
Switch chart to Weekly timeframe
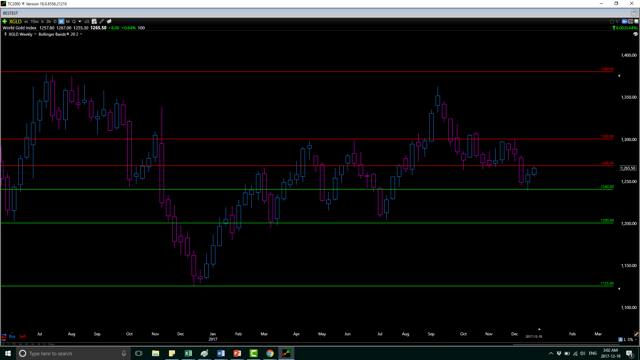[x=61, y=21]
